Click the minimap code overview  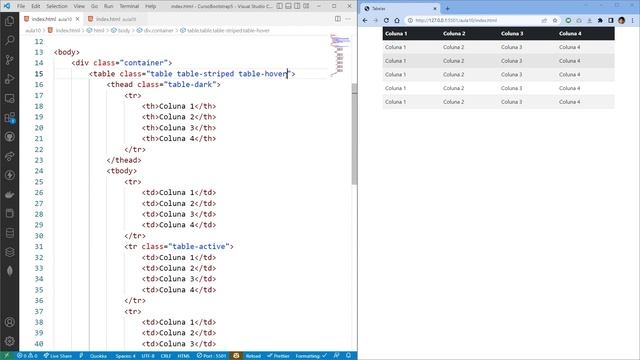340,55
